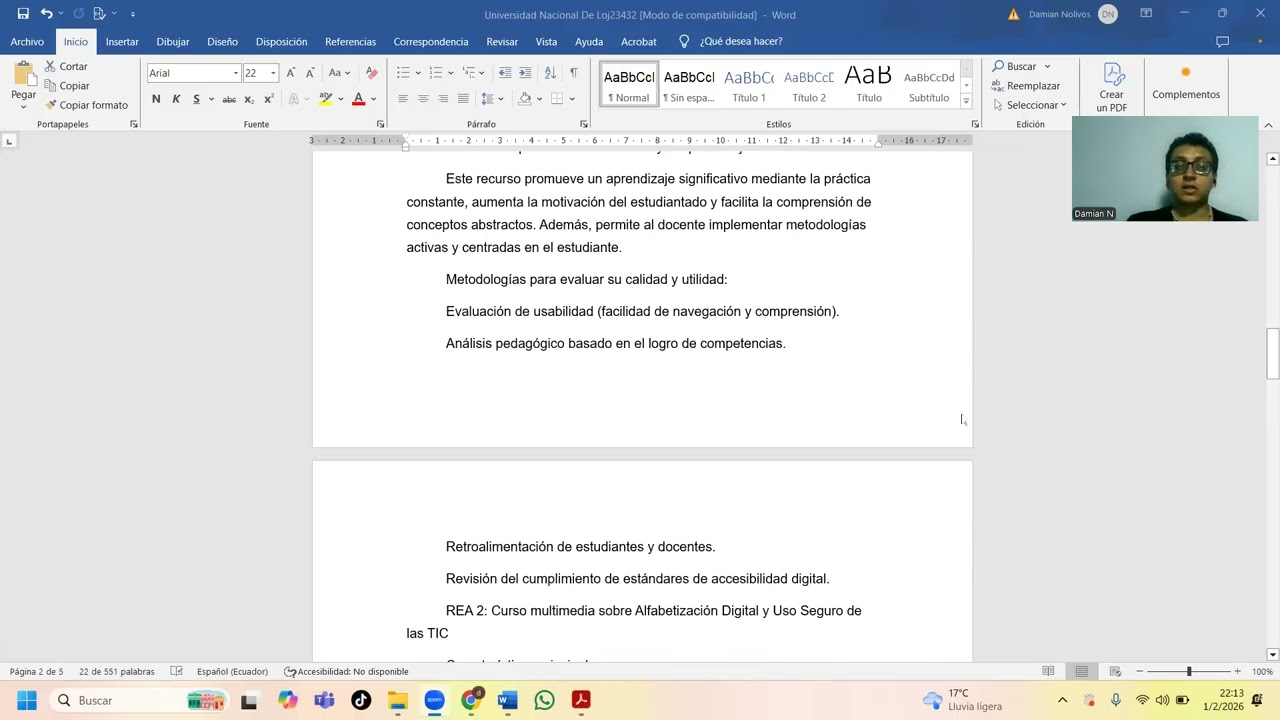Switch to the Acrobat tab
The height and width of the screenshot is (720, 1280).
pos(639,42)
